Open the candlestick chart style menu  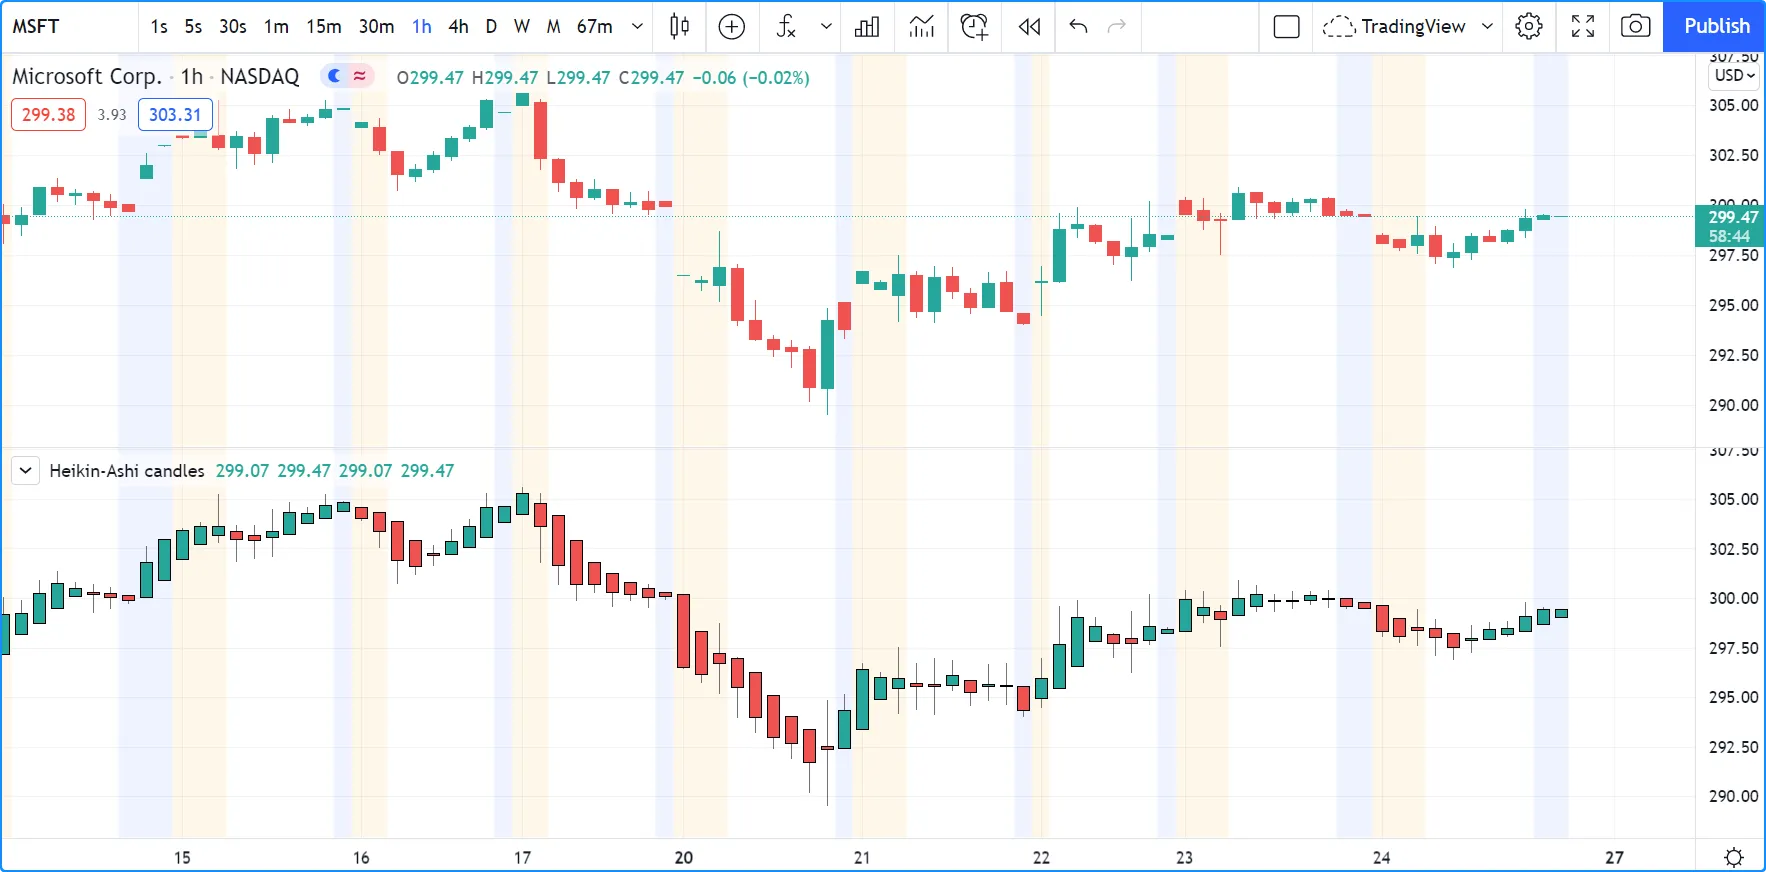pos(680,27)
